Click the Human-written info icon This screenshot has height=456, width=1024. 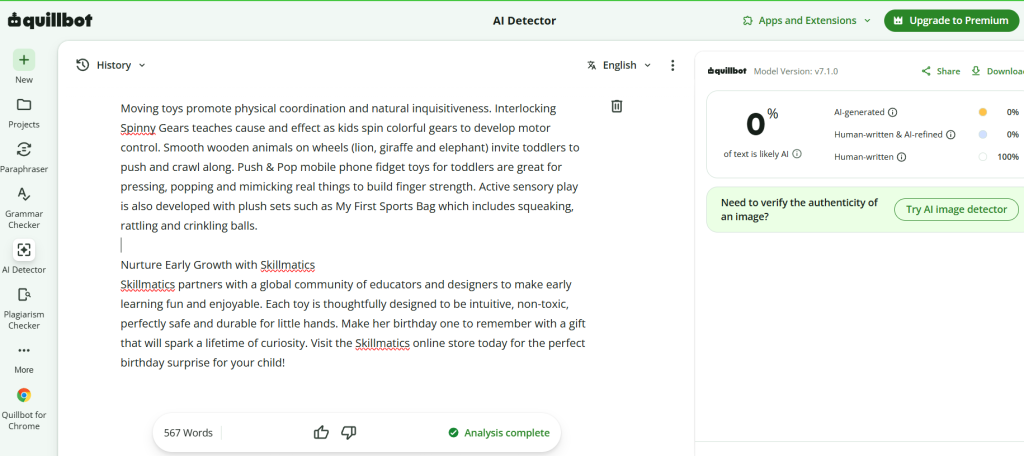[901, 157]
